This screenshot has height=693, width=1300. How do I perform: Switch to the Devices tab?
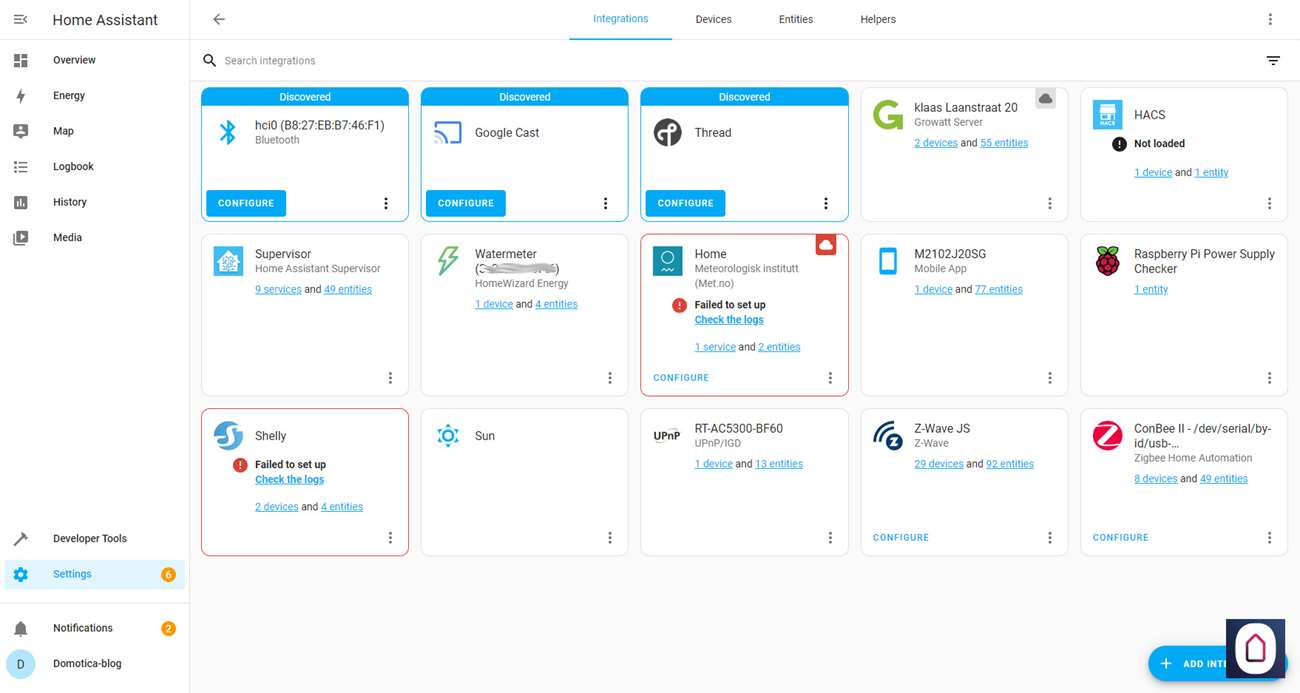713,19
